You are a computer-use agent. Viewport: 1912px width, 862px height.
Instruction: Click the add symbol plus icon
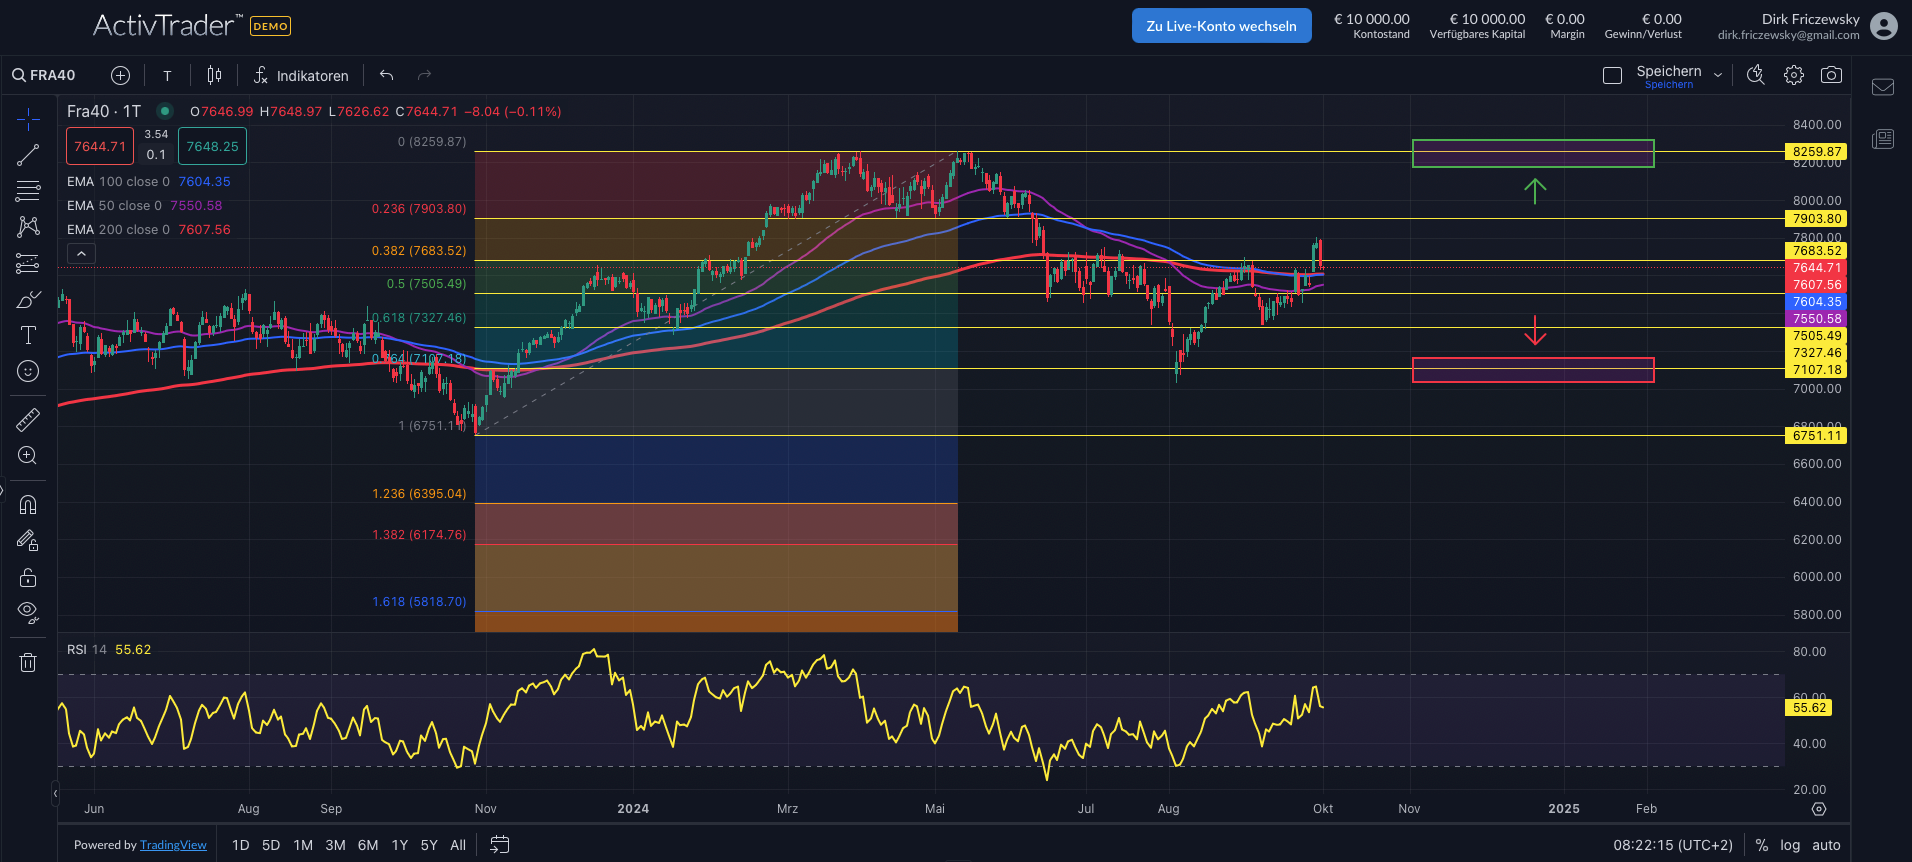point(120,75)
